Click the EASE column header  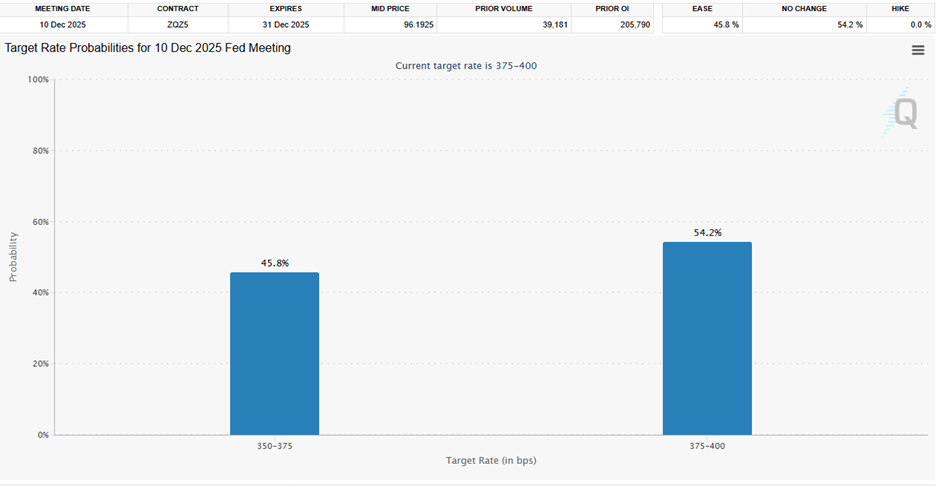pyautogui.click(x=703, y=8)
